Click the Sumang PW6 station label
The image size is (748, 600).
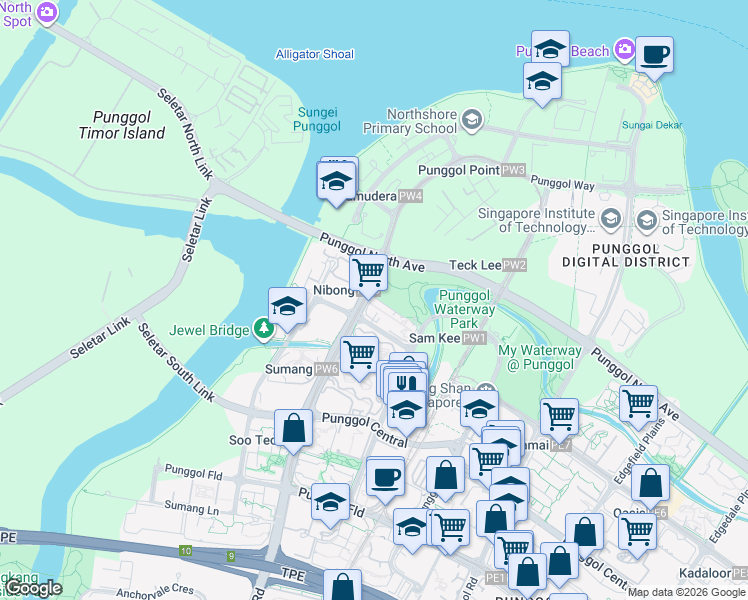tap(301, 369)
